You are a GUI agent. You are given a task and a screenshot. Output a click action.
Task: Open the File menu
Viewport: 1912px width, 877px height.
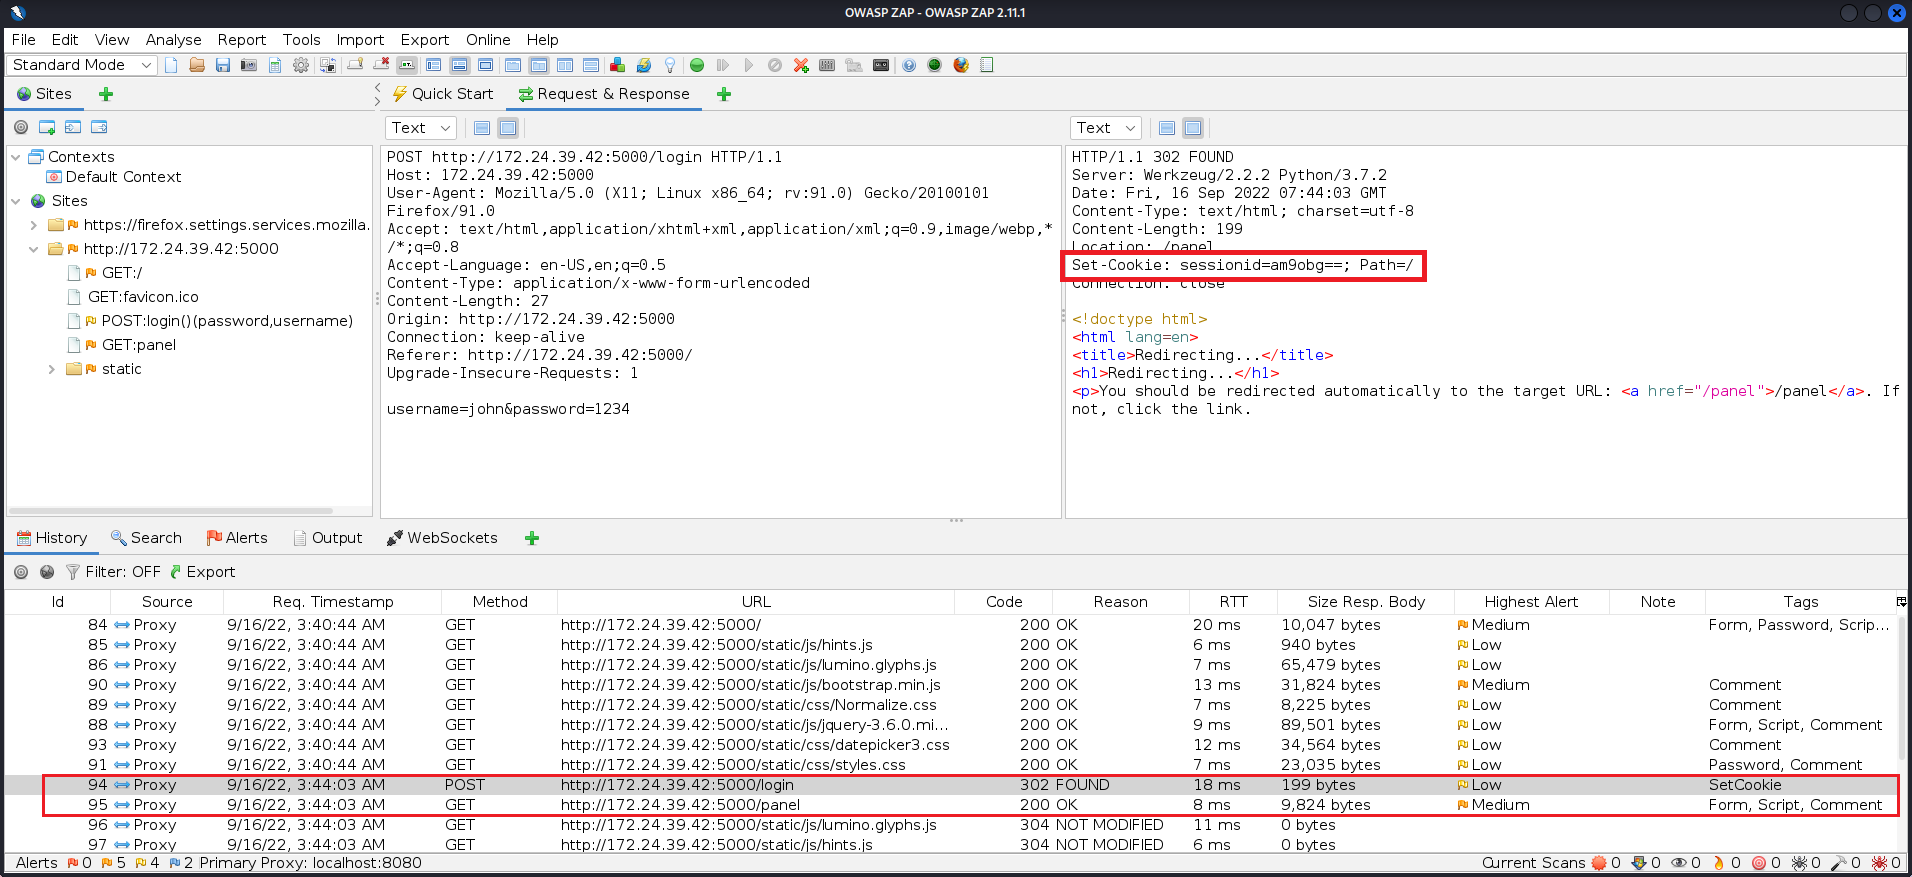24,40
